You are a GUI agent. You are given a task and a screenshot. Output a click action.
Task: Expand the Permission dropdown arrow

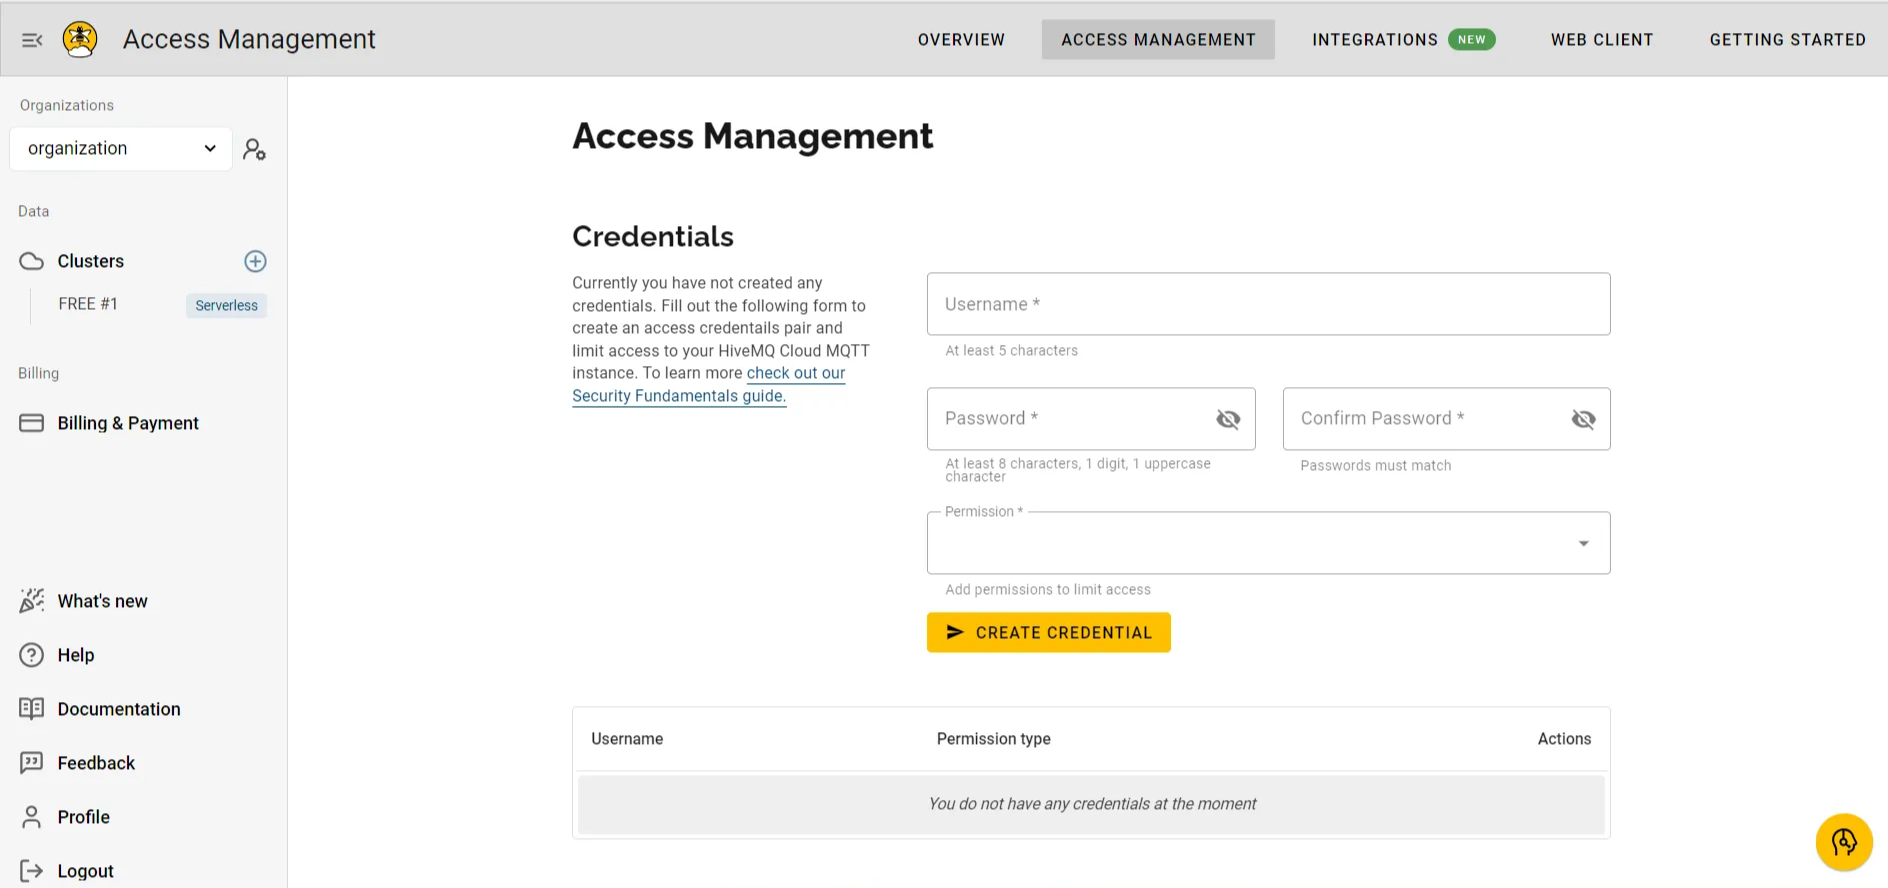tap(1583, 543)
